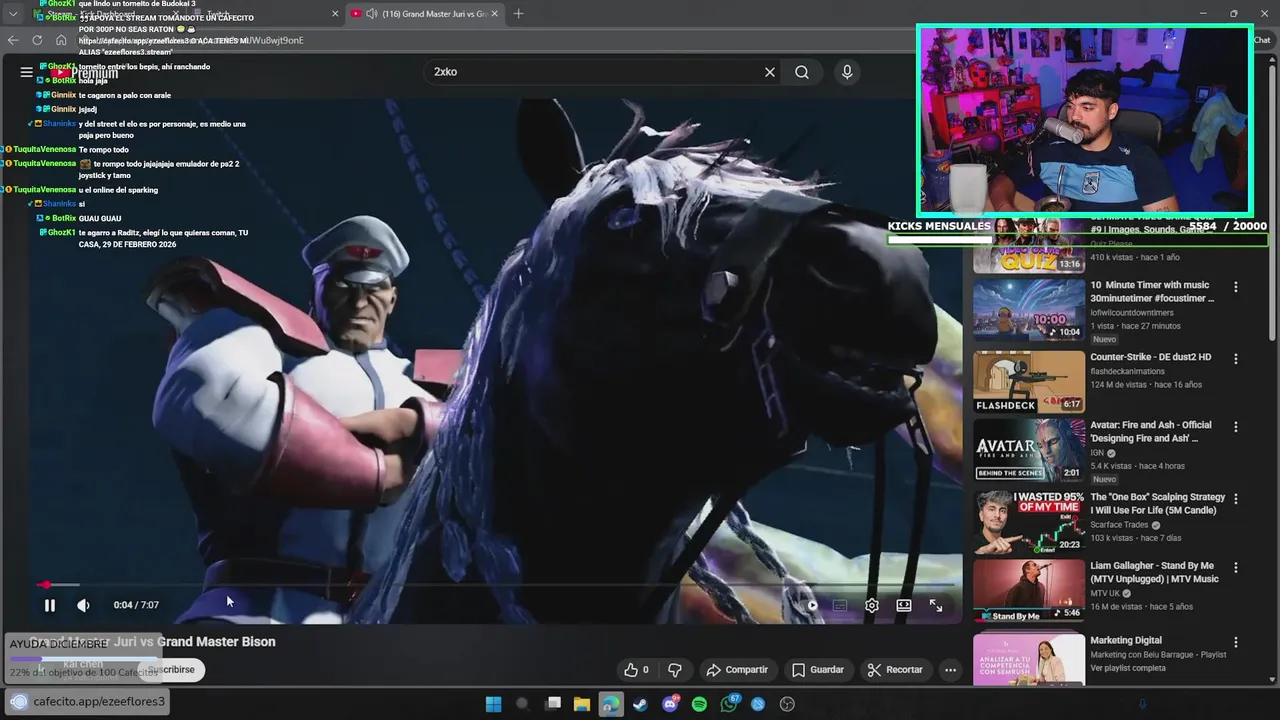Open options for One Box Scalping video
Viewport: 1280px width, 720px height.
tap(1236, 498)
